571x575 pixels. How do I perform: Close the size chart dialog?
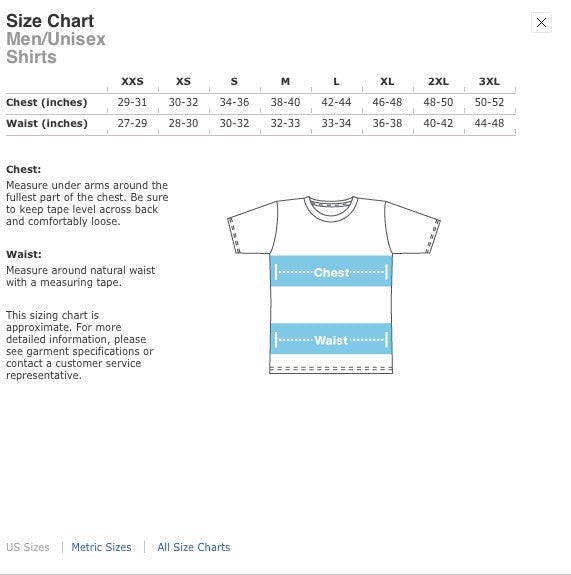point(541,23)
